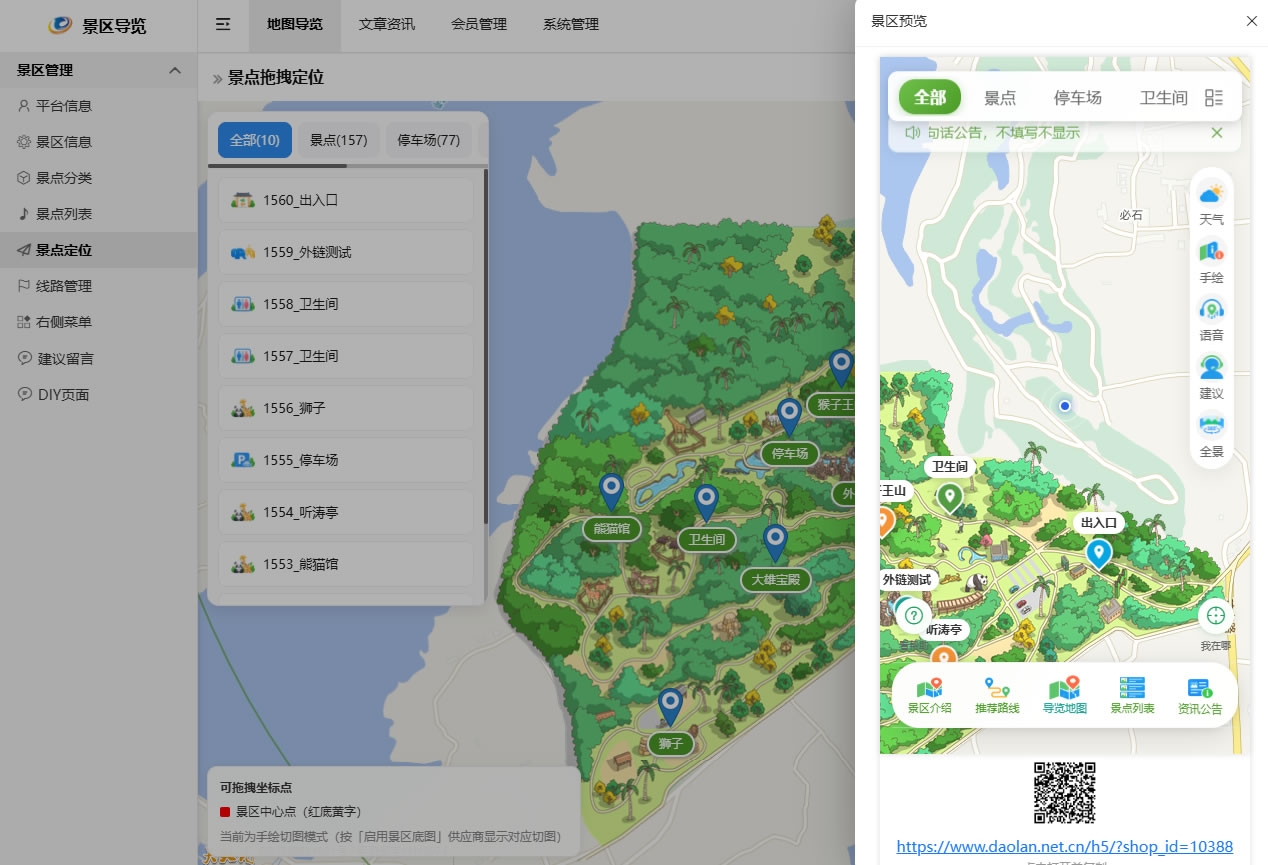Open 景区介绍 in preview bottom bar

pyautogui.click(x=930, y=695)
